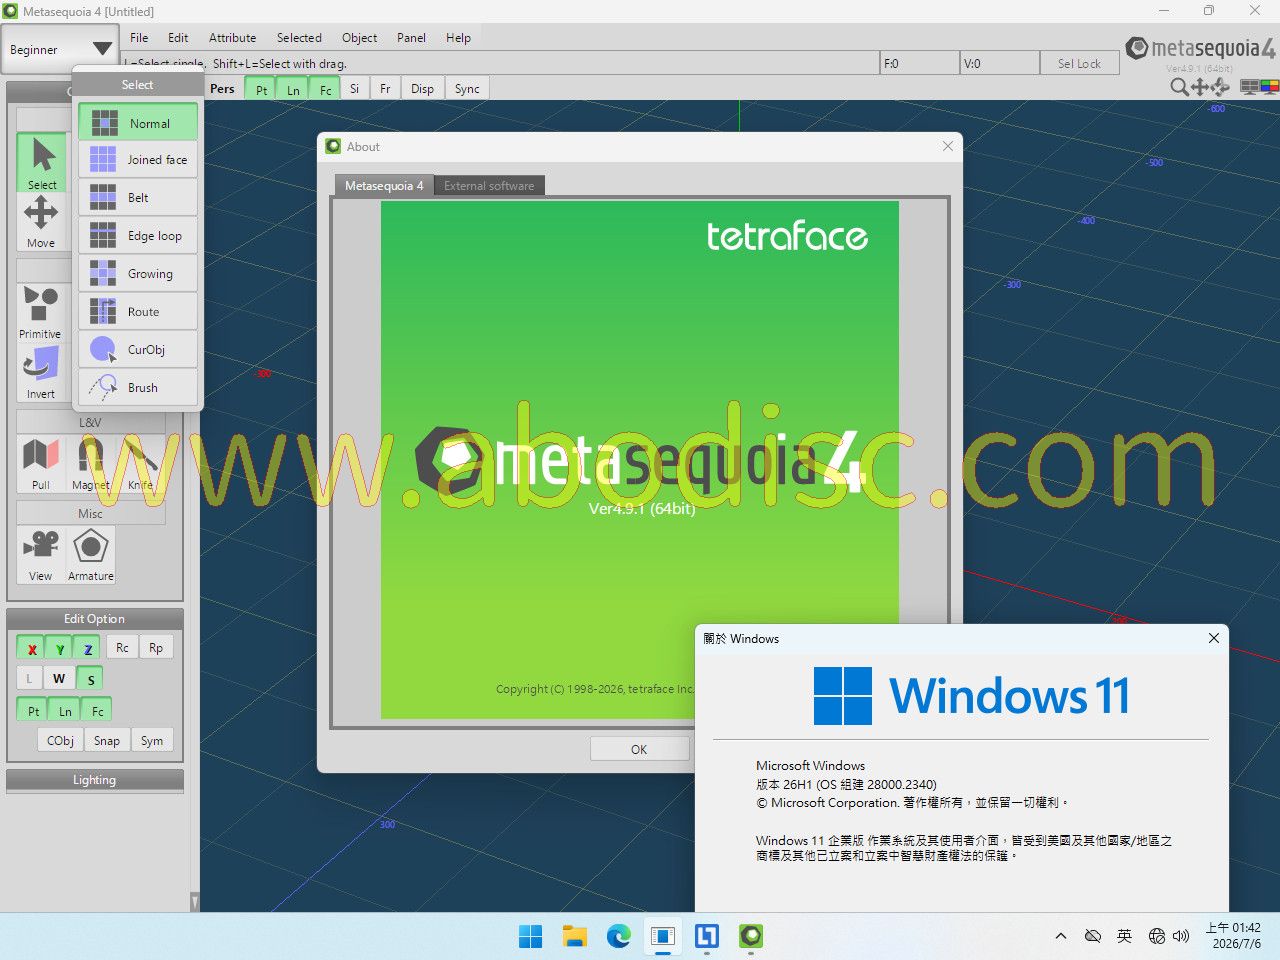The height and width of the screenshot is (960, 1280).
Task: Toggle Rp edit option button
Action: click(x=156, y=648)
